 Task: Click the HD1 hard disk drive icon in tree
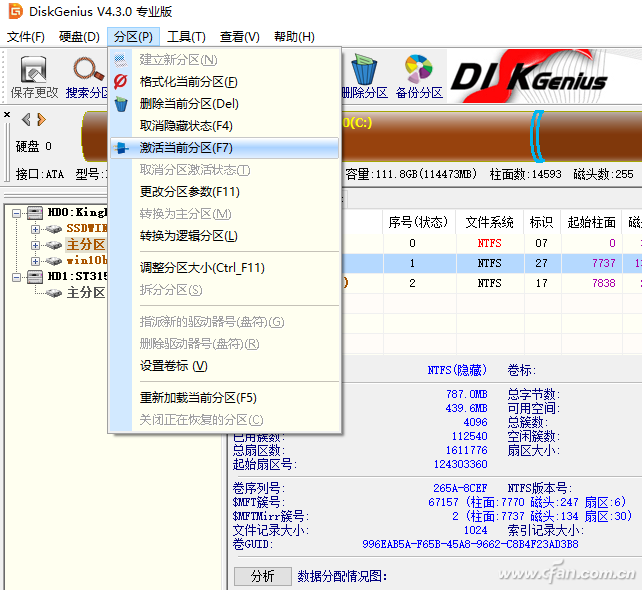(x=35, y=277)
